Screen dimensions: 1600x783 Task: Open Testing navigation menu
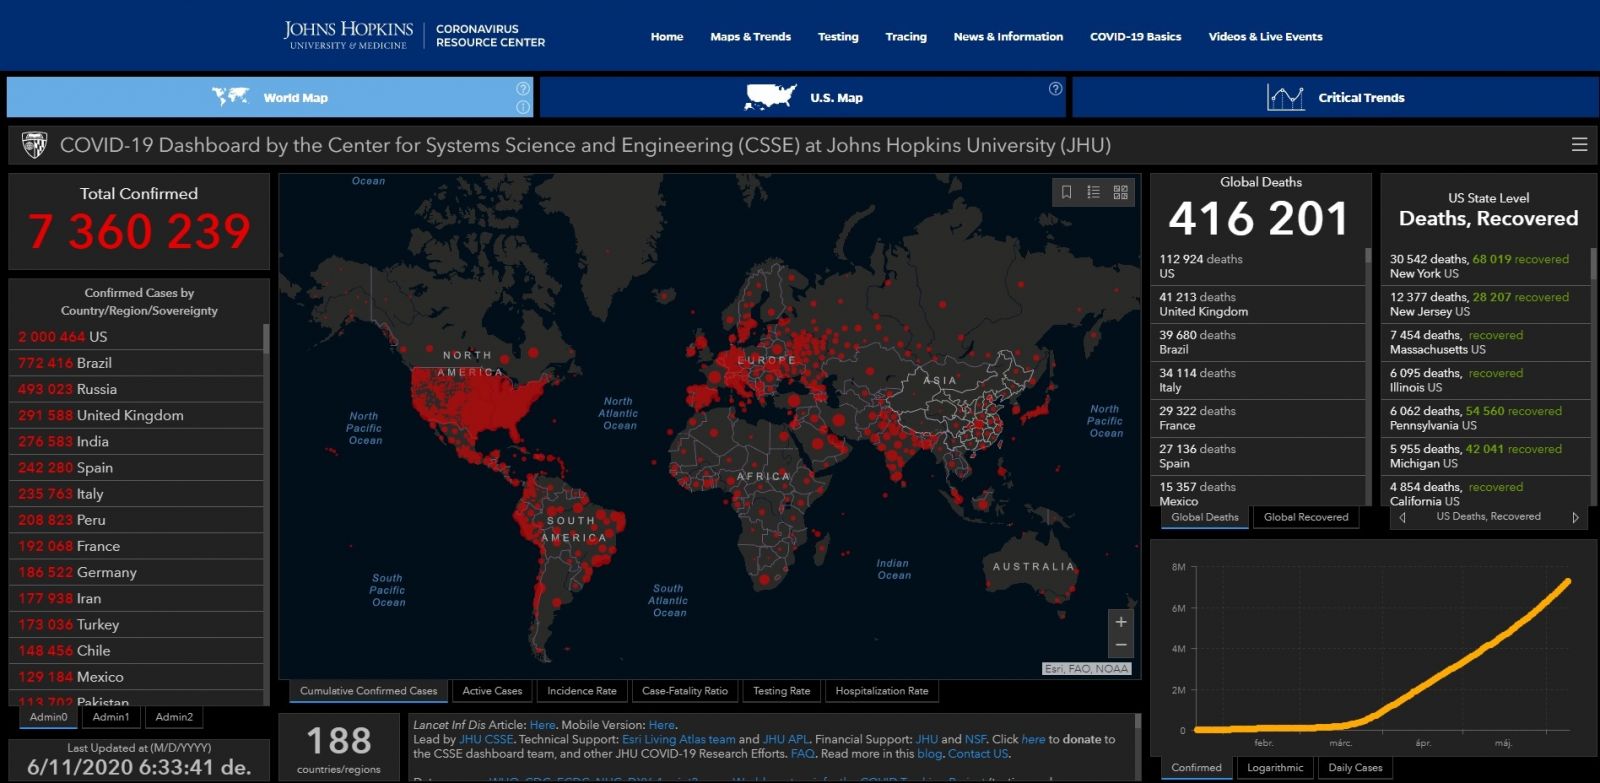(x=838, y=37)
